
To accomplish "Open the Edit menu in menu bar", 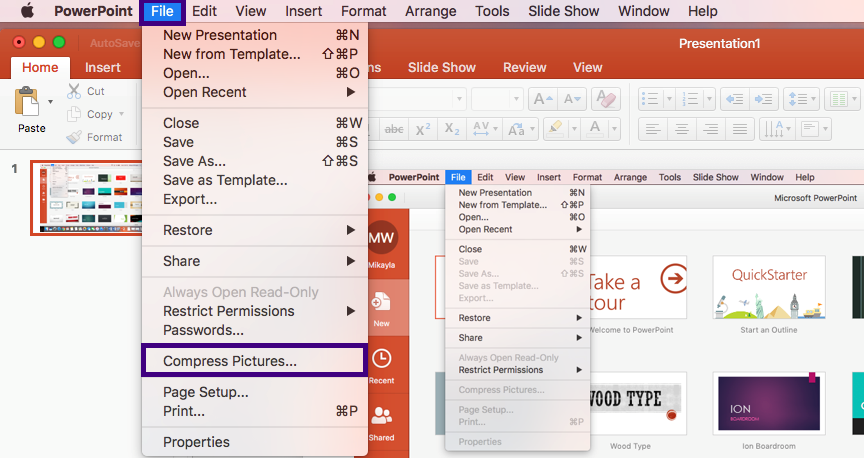I will (204, 11).
